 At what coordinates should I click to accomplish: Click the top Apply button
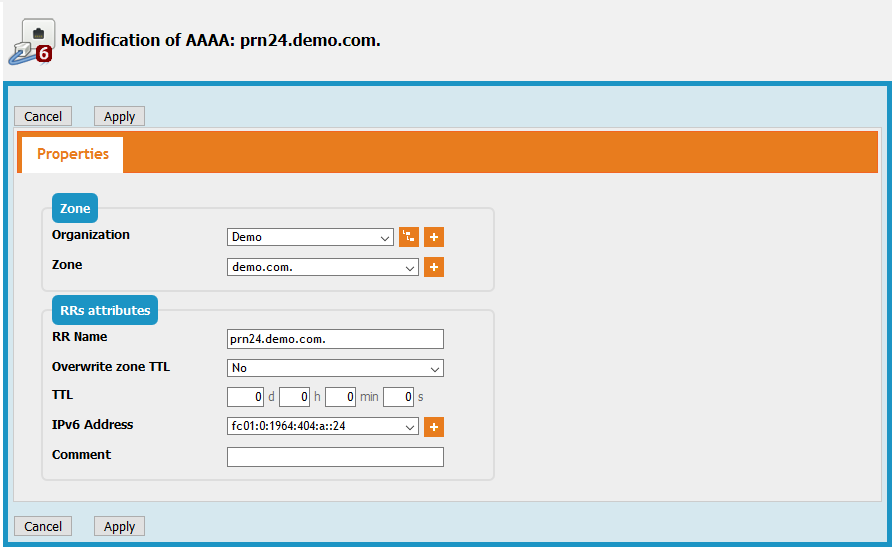pyautogui.click(x=119, y=116)
